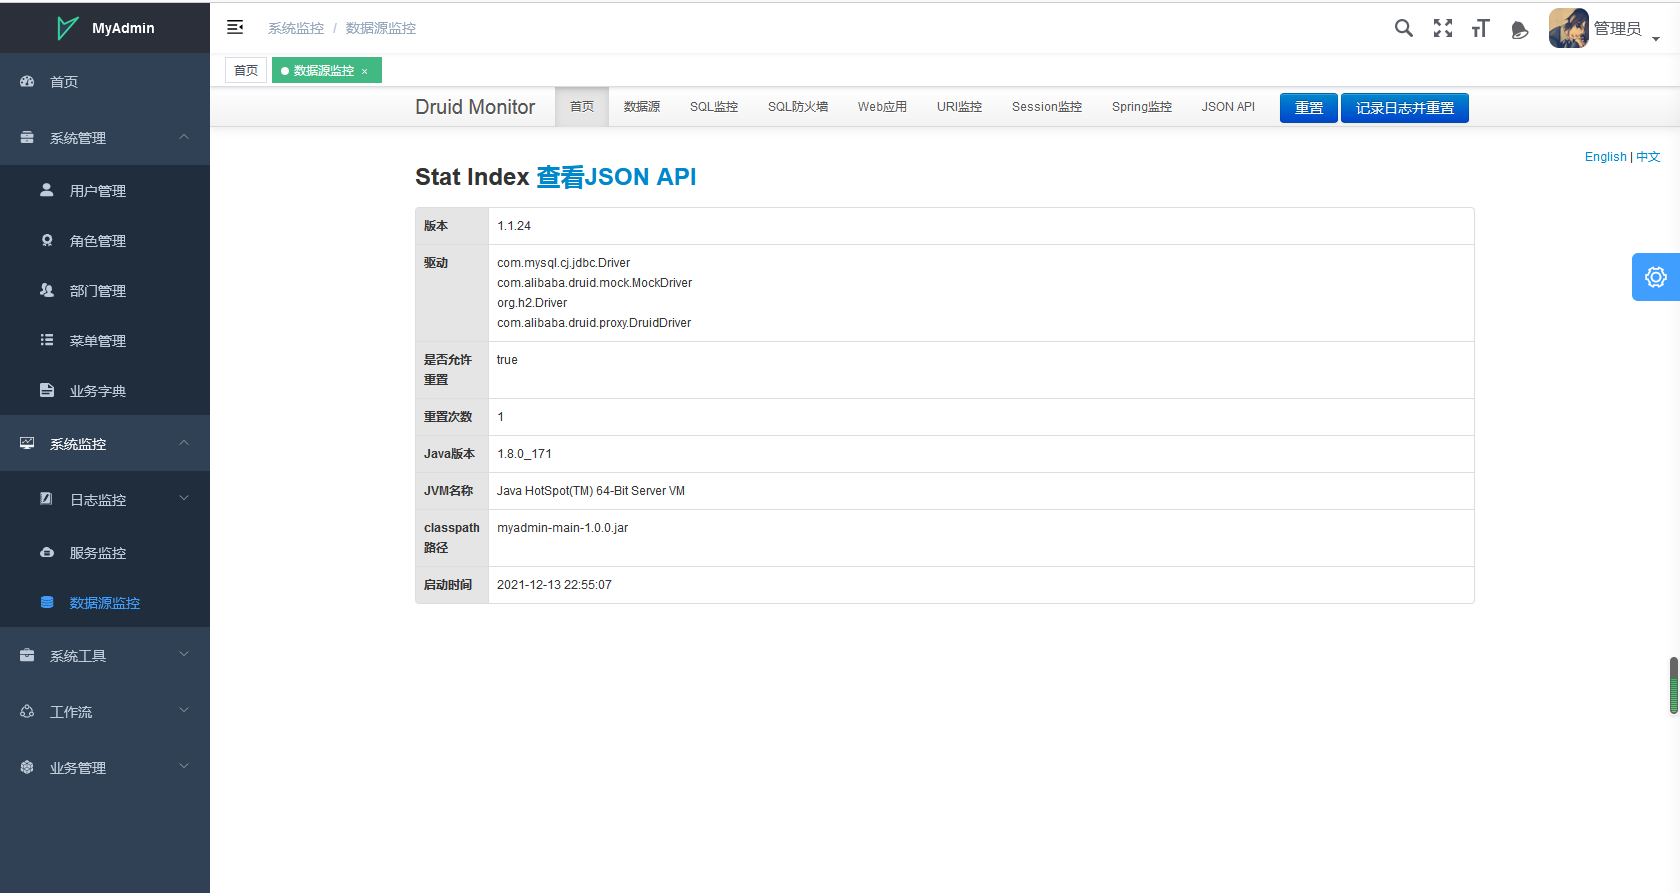
Task: Toggle fullscreen mode icon
Action: tap(1443, 28)
